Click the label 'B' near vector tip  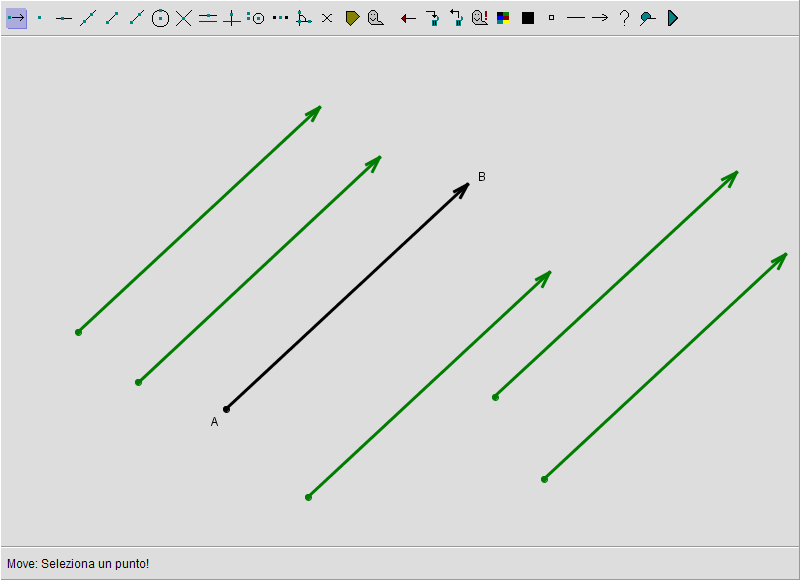pos(482,176)
